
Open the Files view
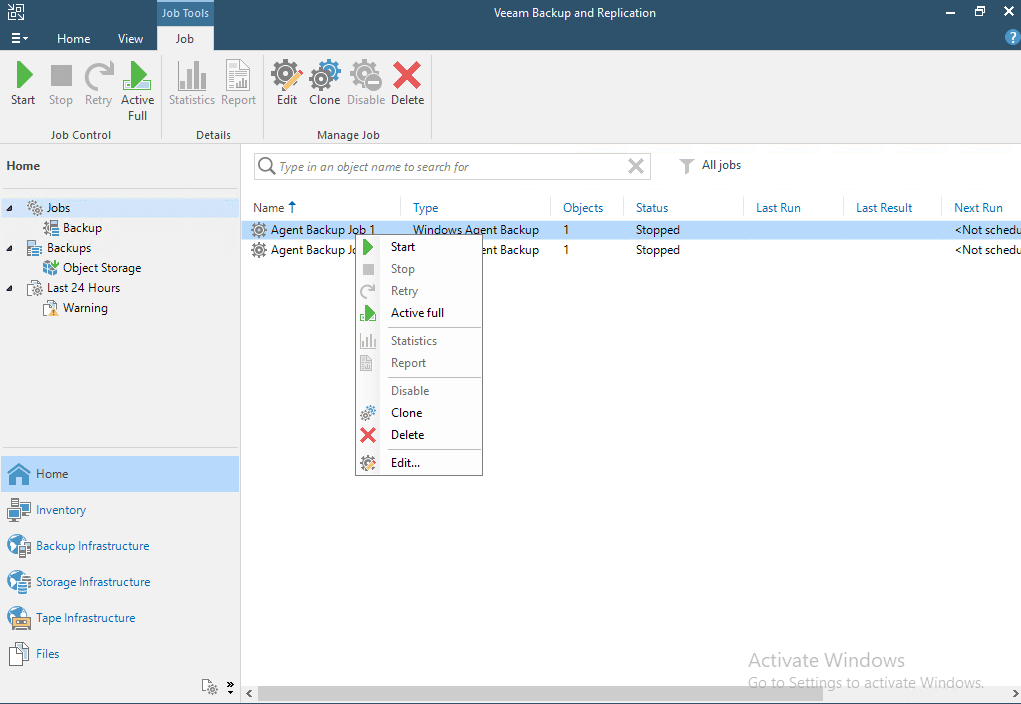tap(120, 654)
